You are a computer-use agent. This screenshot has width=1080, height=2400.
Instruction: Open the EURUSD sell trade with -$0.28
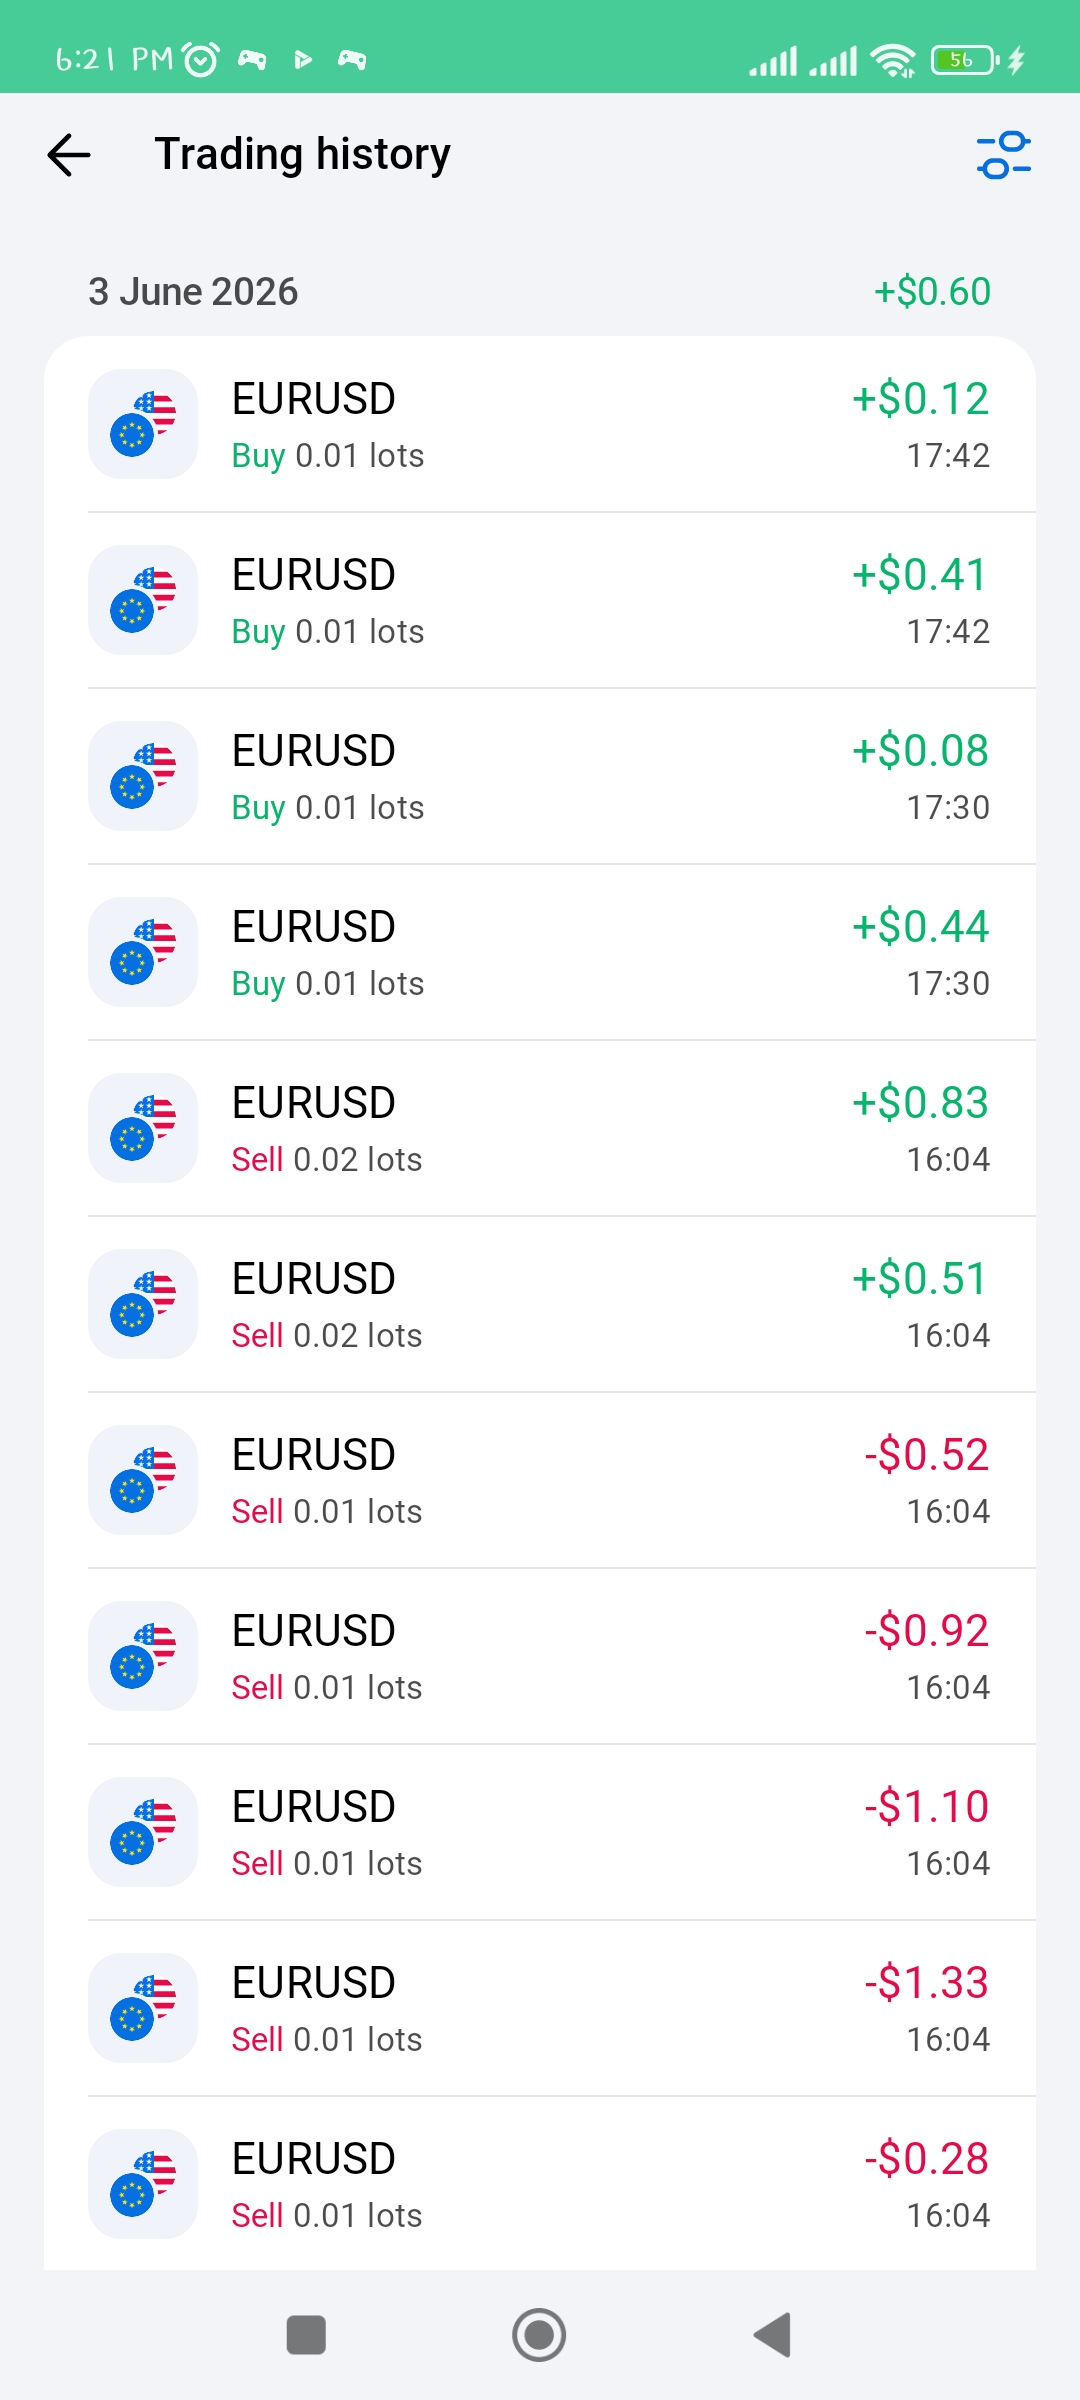click(540, 2185)
